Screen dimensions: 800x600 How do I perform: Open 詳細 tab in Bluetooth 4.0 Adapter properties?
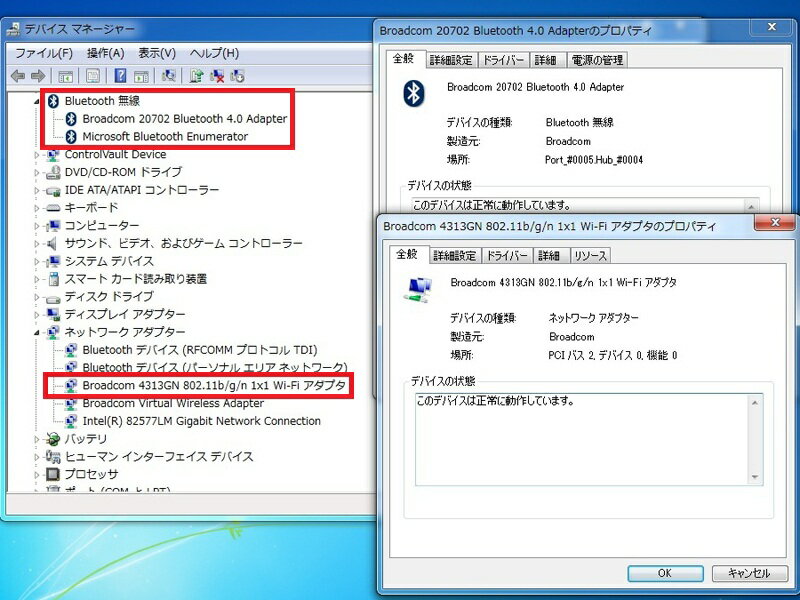coord(546,60)
